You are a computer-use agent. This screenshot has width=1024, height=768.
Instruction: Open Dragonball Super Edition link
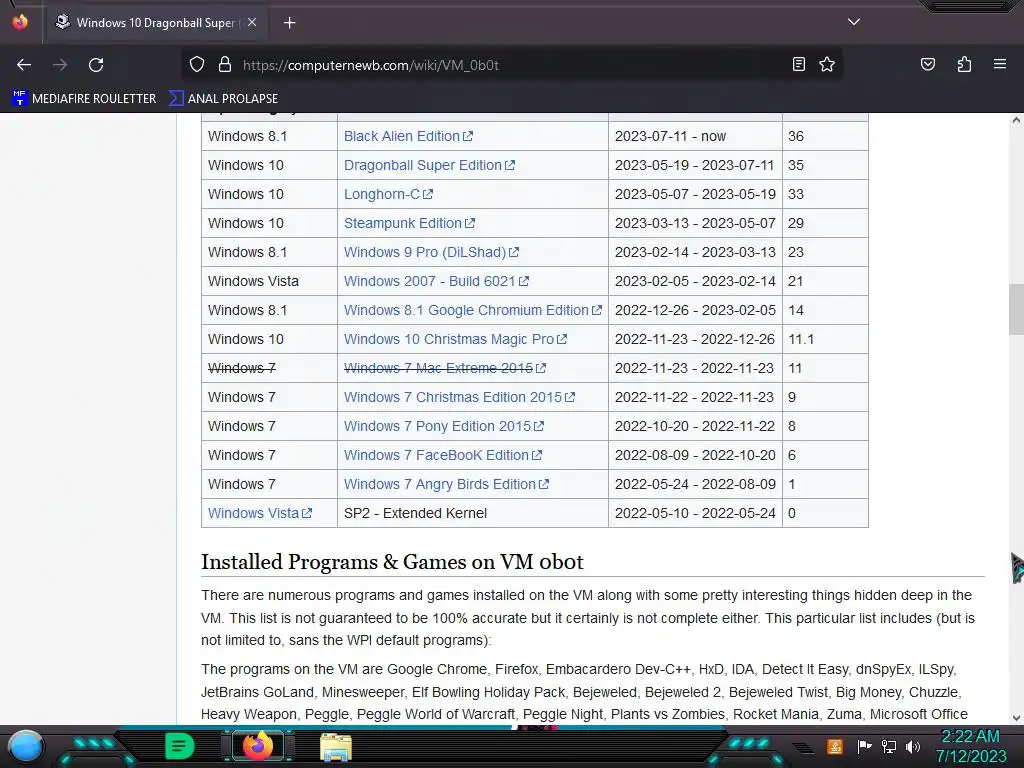[429, 165]
